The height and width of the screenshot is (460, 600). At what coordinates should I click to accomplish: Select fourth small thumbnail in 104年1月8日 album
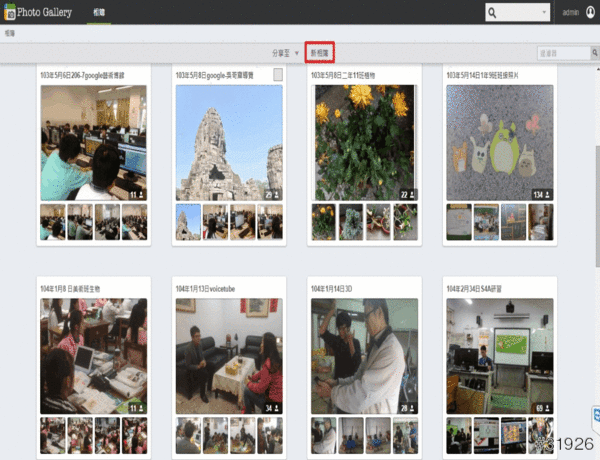[134, 436]
